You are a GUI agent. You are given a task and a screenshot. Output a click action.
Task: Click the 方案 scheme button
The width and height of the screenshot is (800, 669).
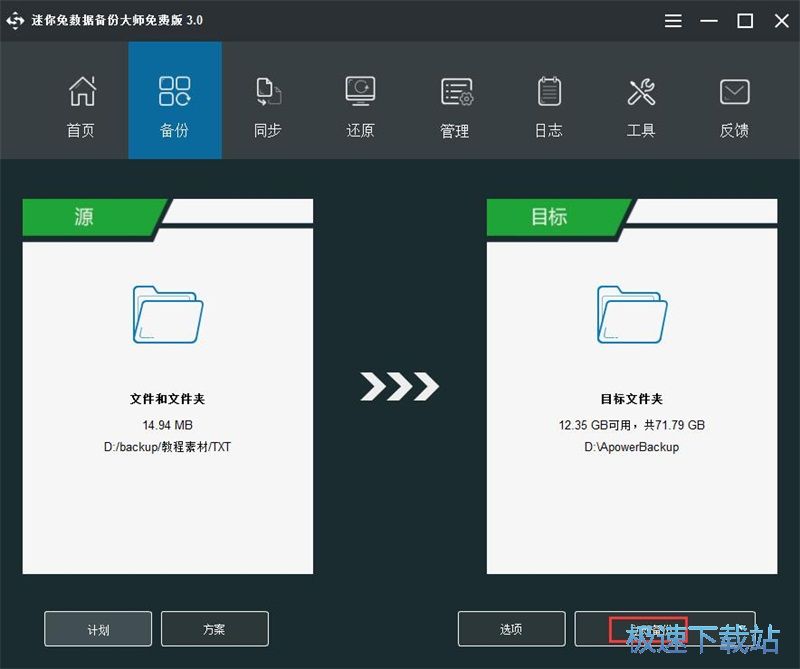pos(214,629)
